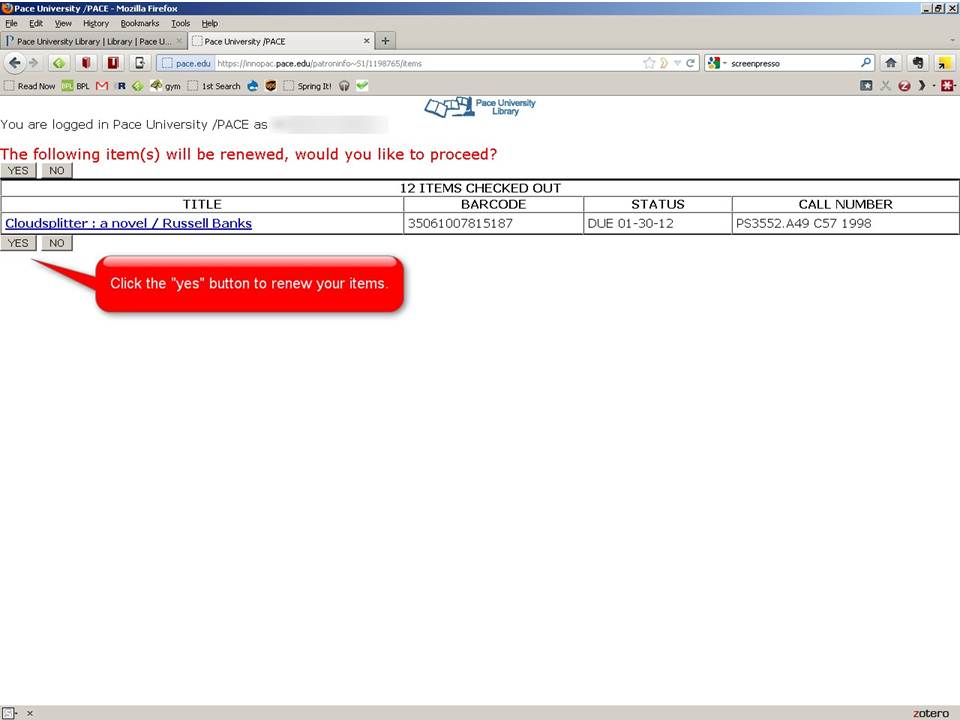Click the search magnifier icon in the search box

(x=866, y=62)
